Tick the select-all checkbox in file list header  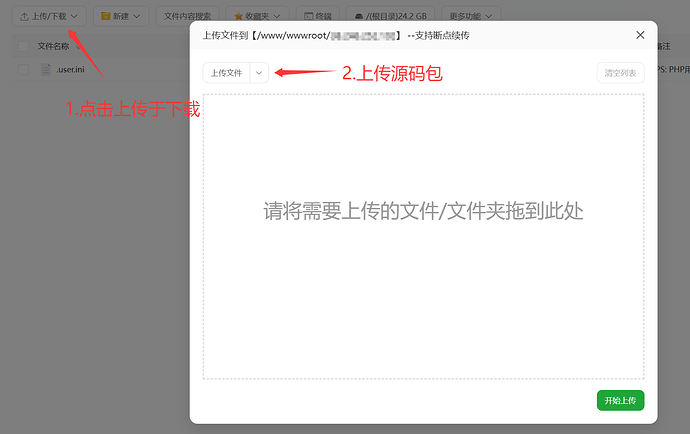(23, 46)
